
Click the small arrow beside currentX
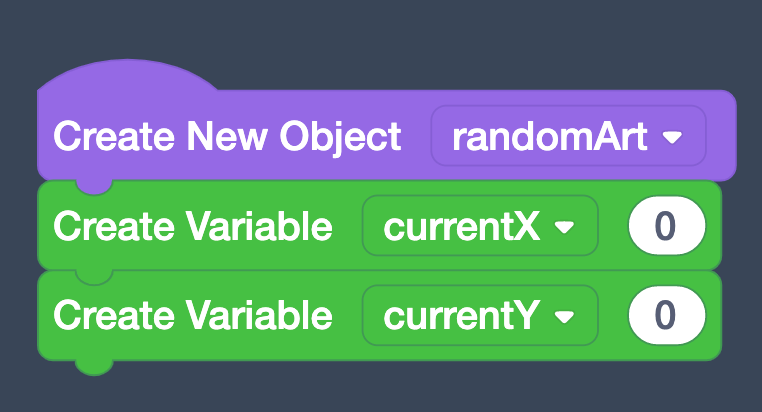point(565,229)
